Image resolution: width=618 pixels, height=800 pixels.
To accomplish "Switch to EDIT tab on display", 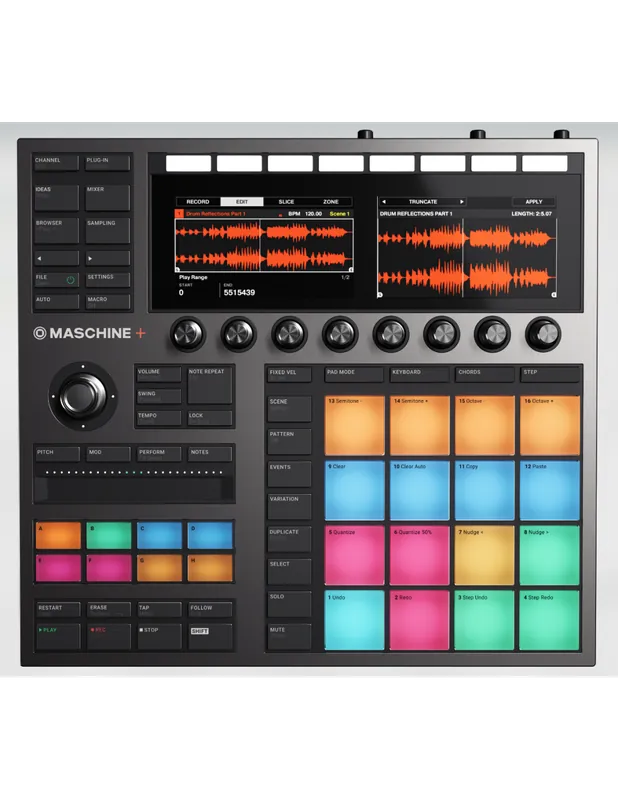I will tap(242, 202).
